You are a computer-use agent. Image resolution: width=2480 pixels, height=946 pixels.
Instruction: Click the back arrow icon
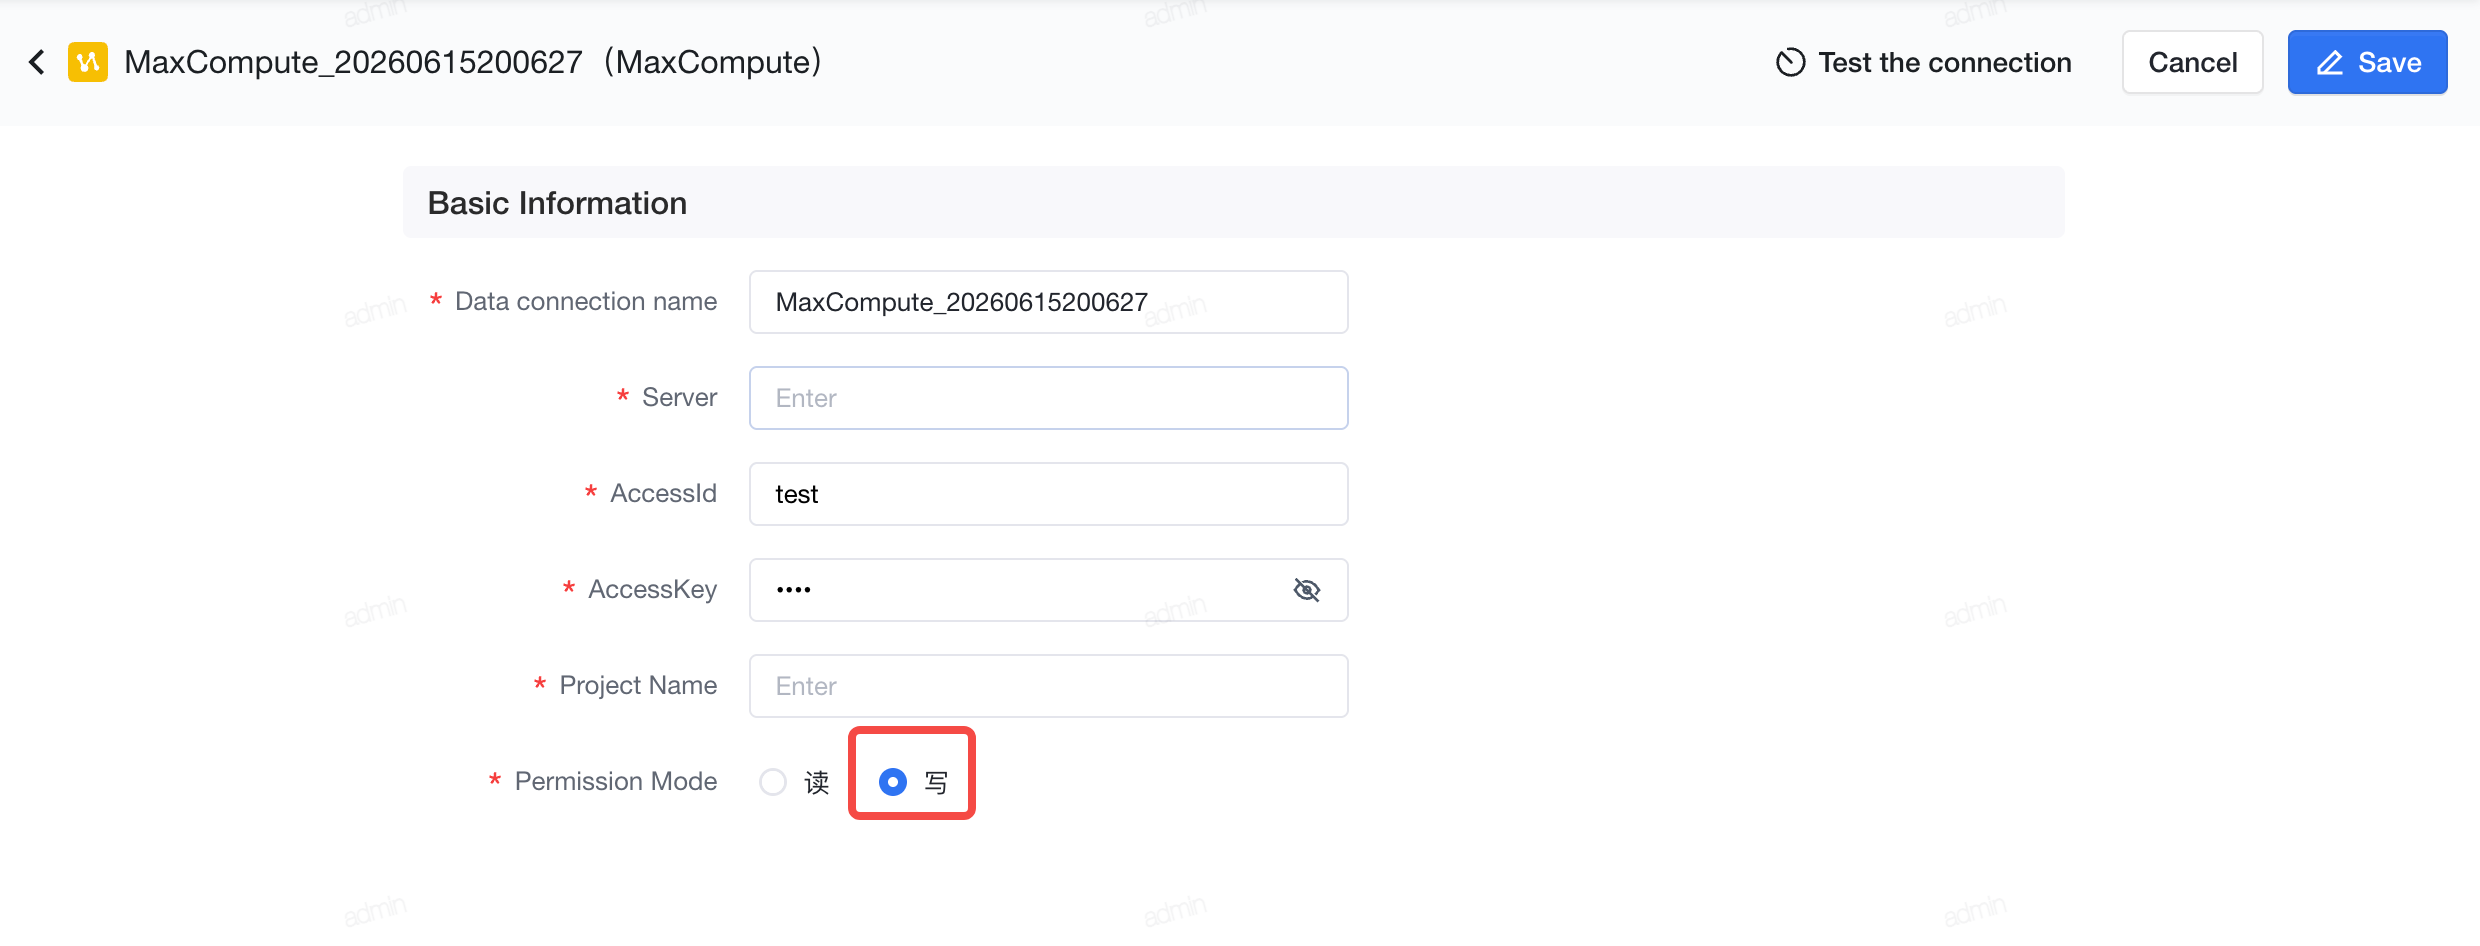[x=37, y=62]
